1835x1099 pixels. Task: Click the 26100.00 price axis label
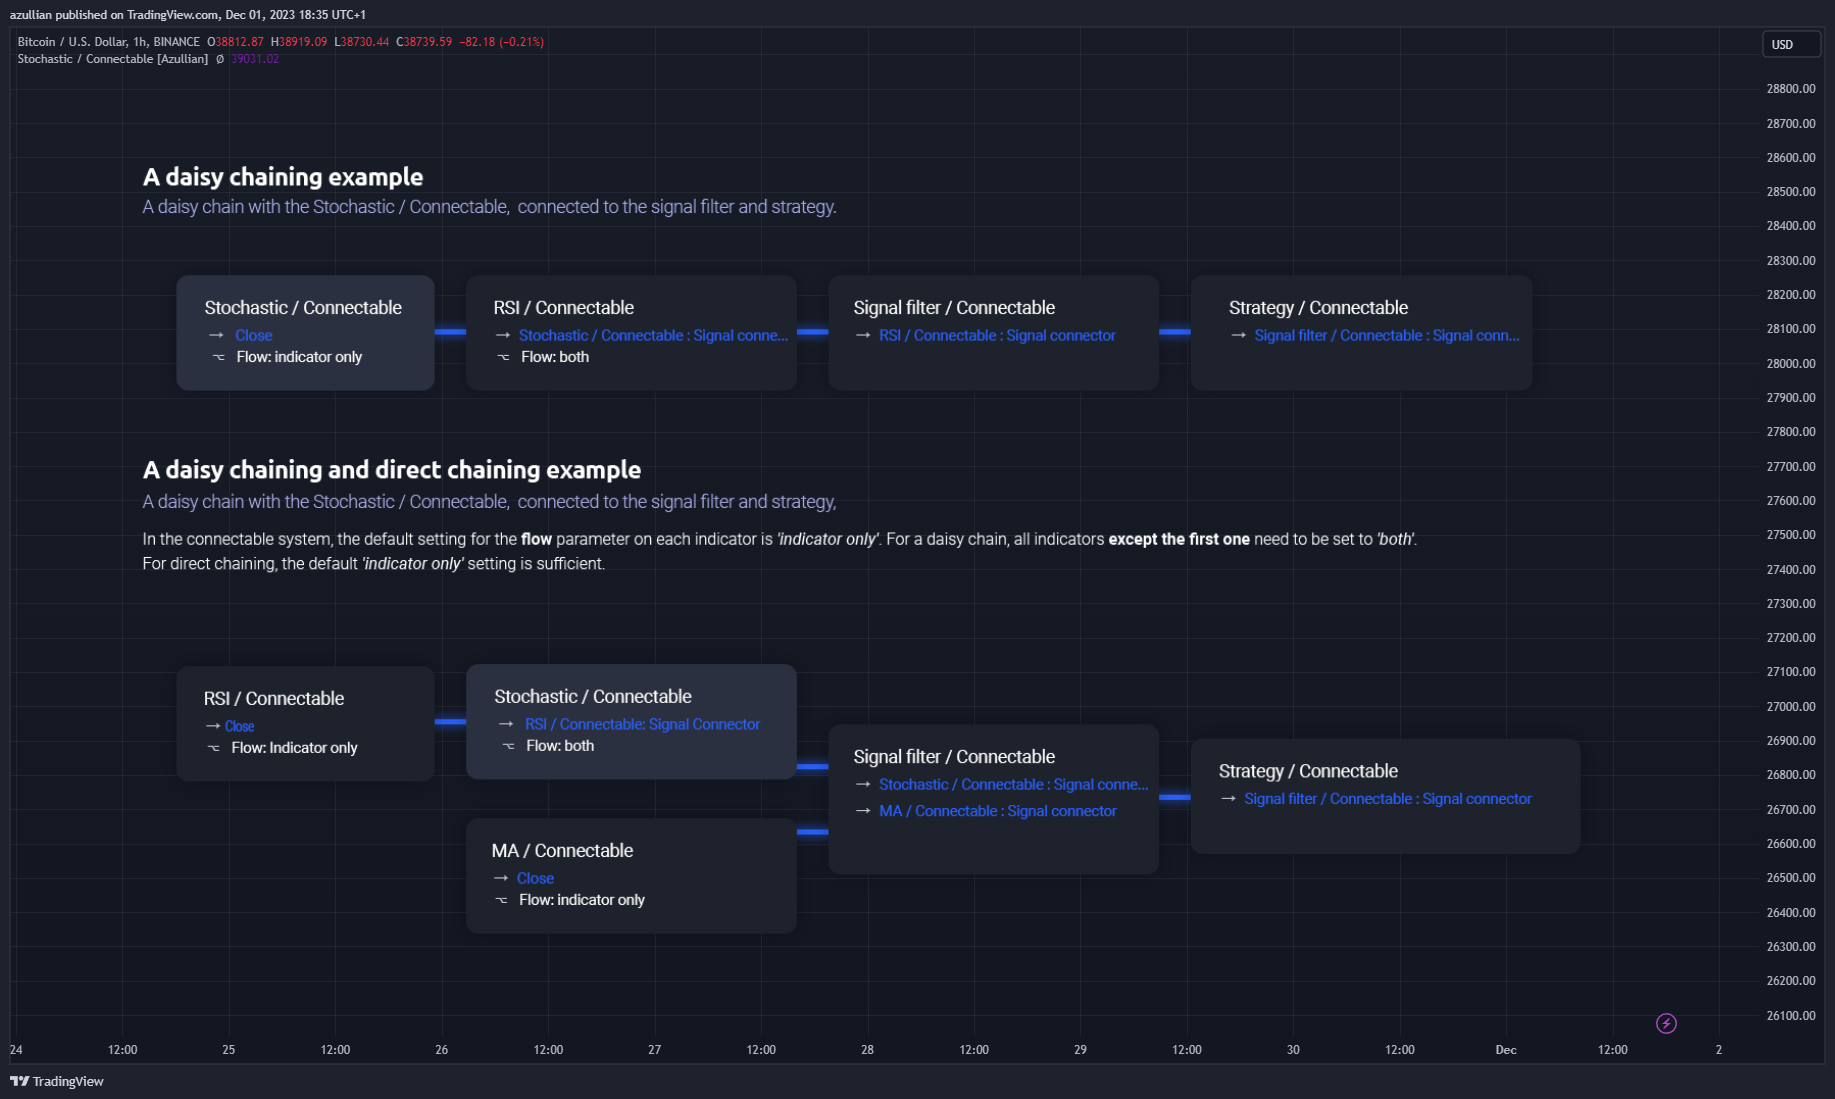click(1790, 1016)
